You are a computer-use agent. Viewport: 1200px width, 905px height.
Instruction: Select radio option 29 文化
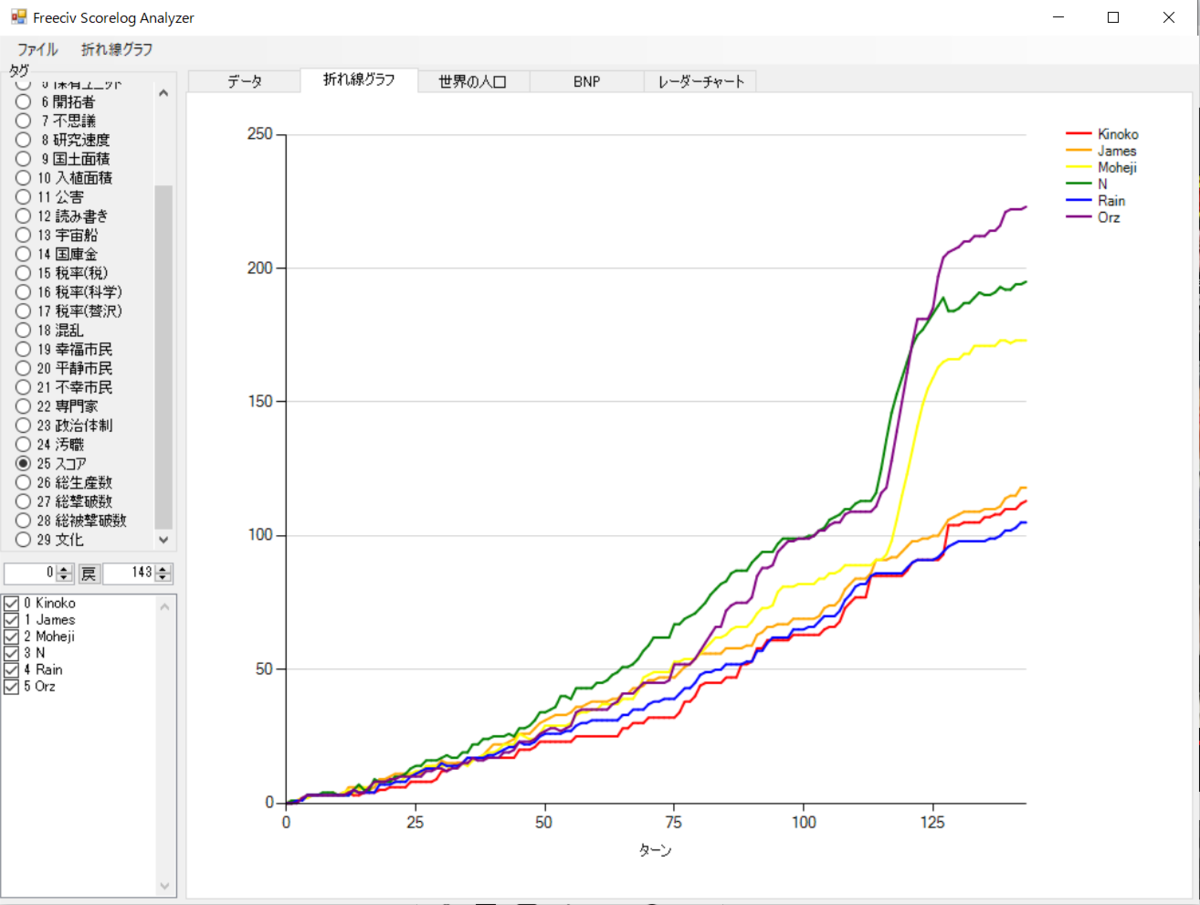pyautogui.click(x=50, y=540)
